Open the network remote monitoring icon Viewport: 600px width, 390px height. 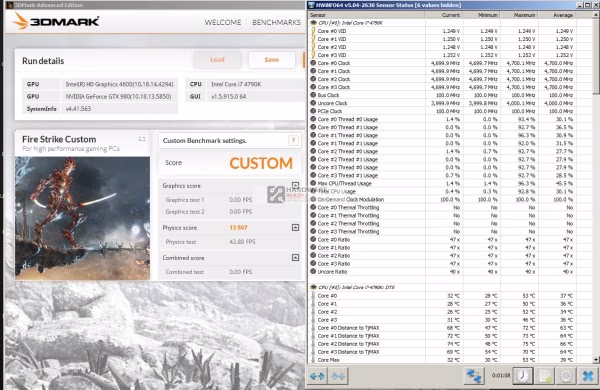pos(474,376)
